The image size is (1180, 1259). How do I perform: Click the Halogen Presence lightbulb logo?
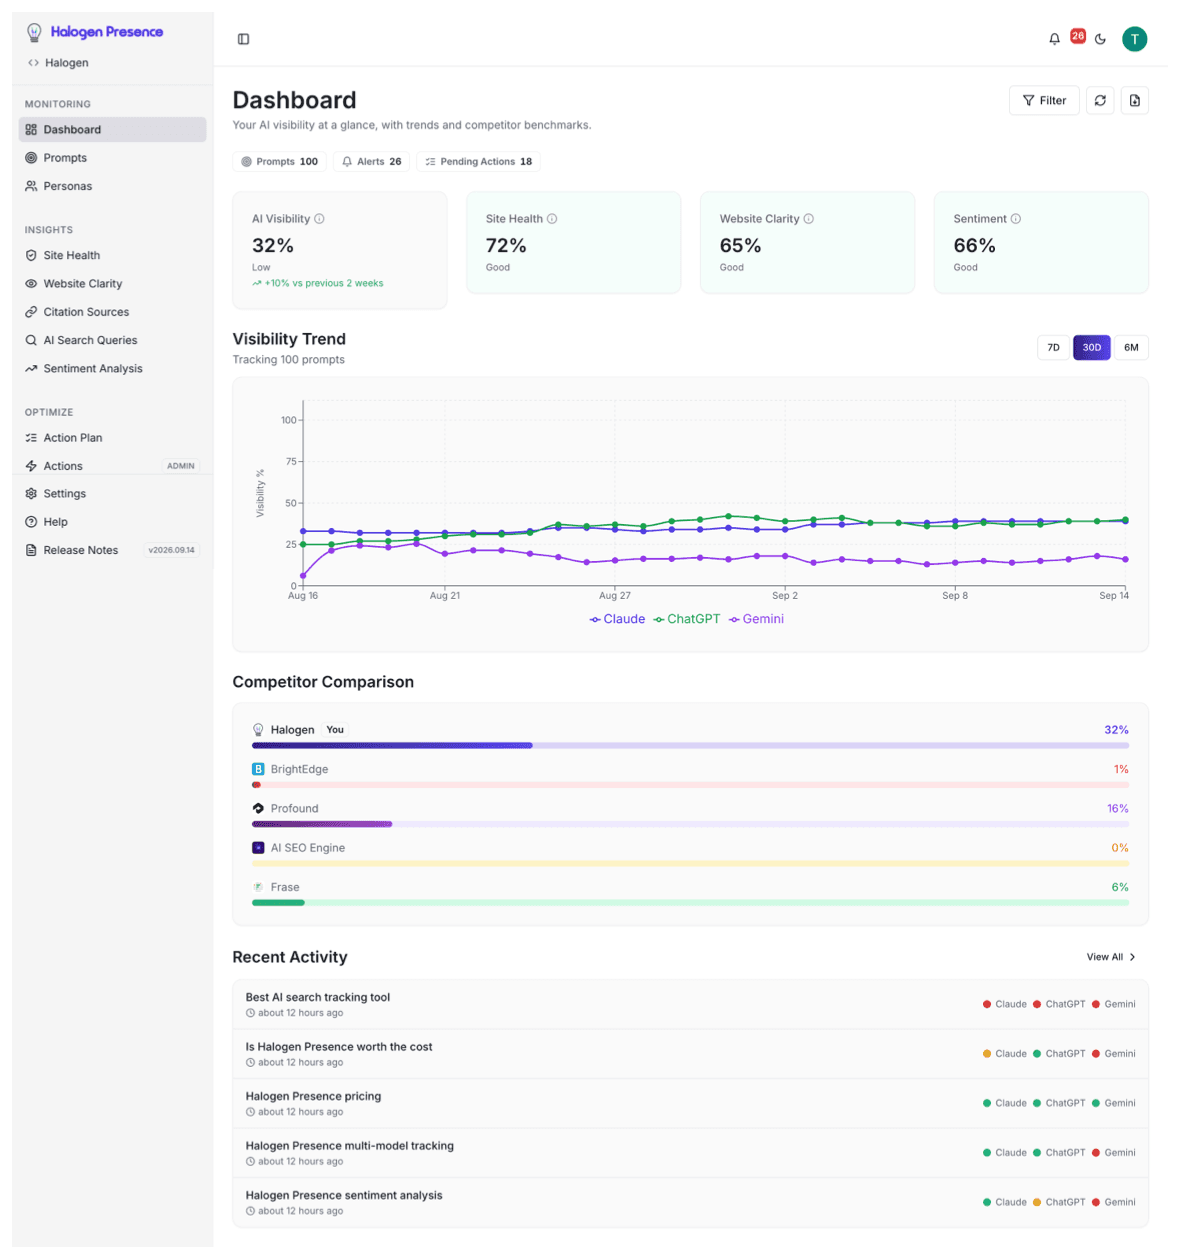click(34, 32)
